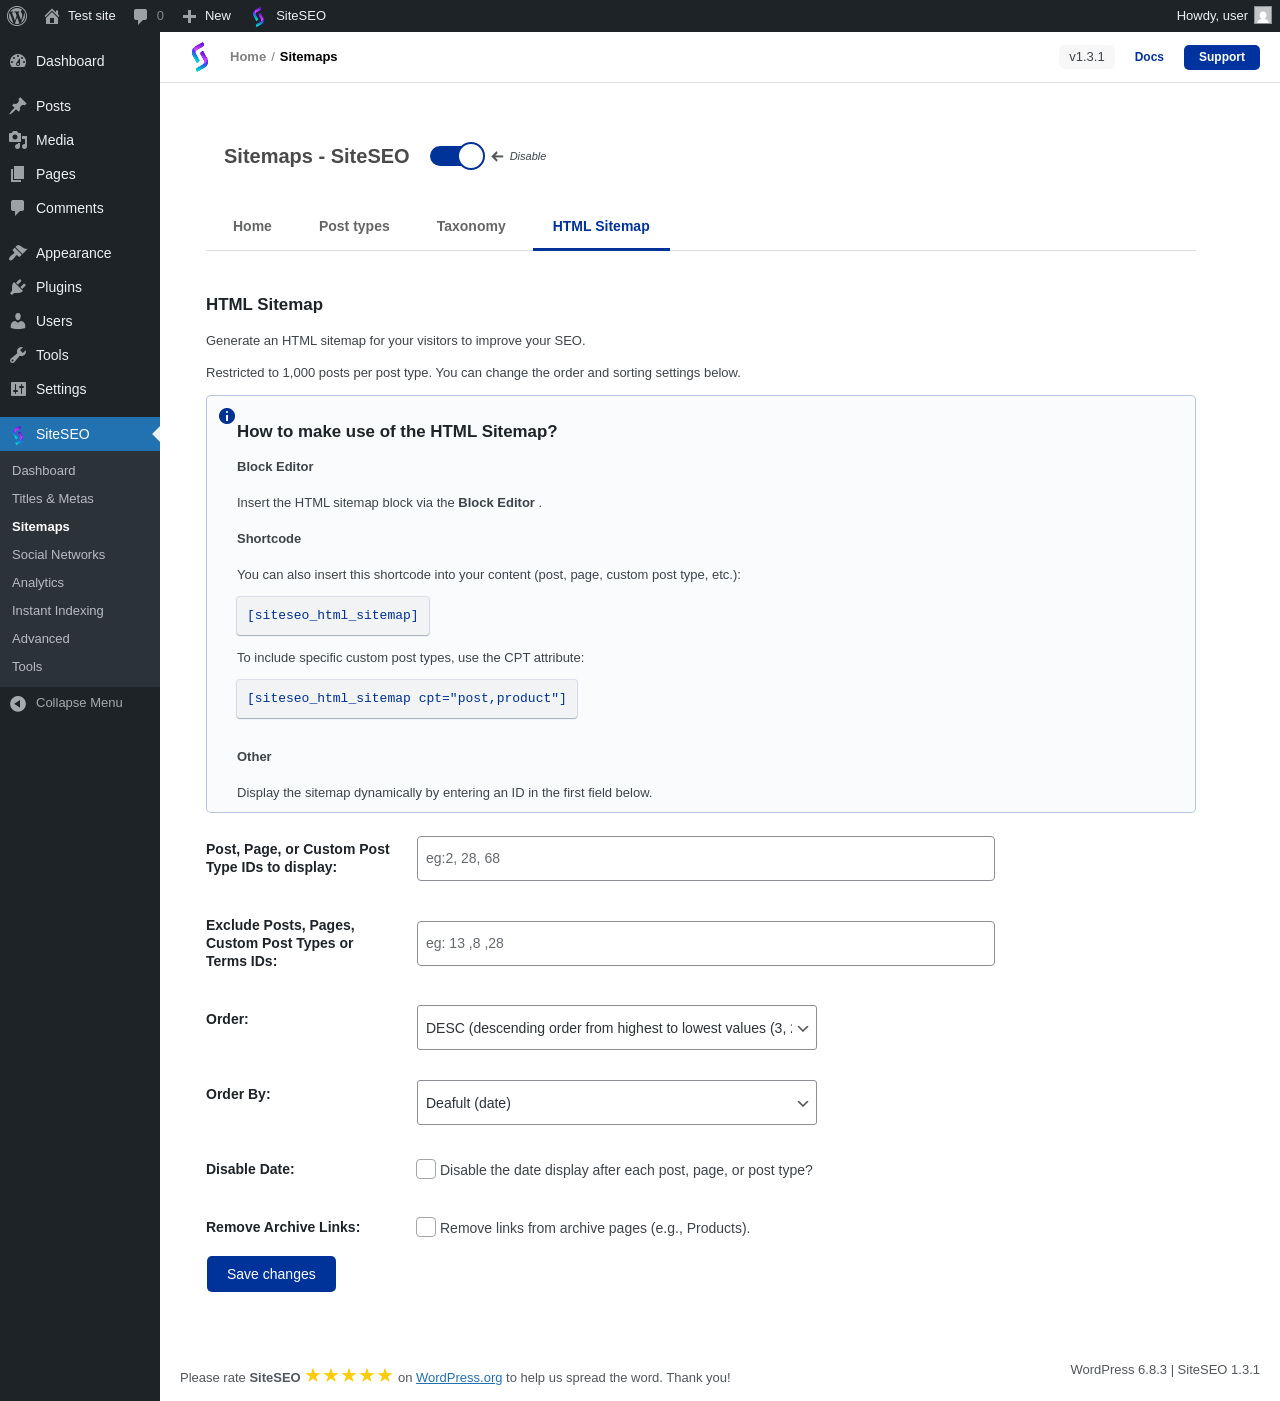This screenshot has height=1401, width=1280.
Task: Click the SiteSEO logo beside the breadcrumb
Action: 200,57
